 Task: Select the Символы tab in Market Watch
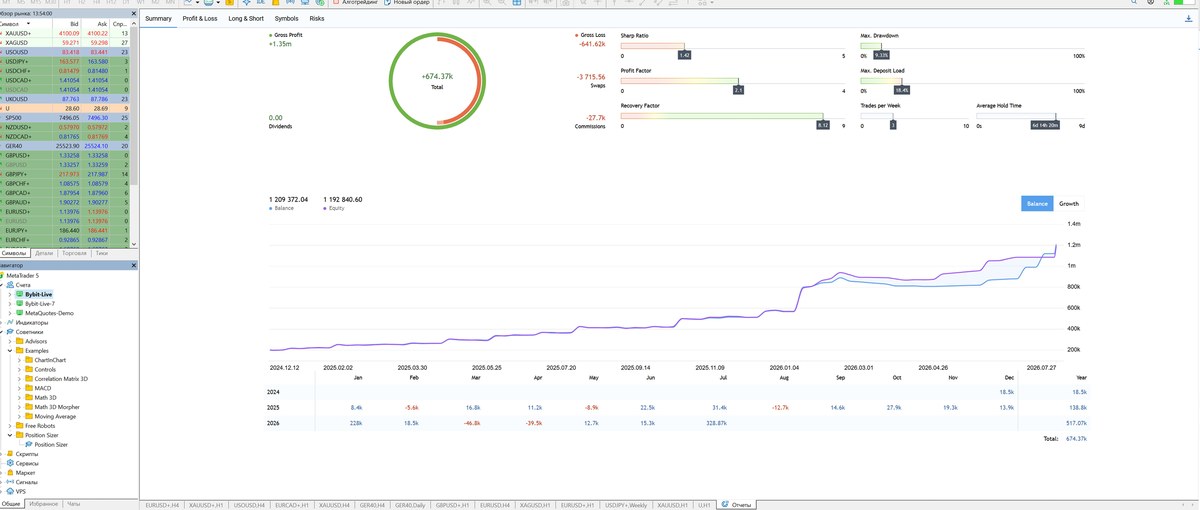14,254
